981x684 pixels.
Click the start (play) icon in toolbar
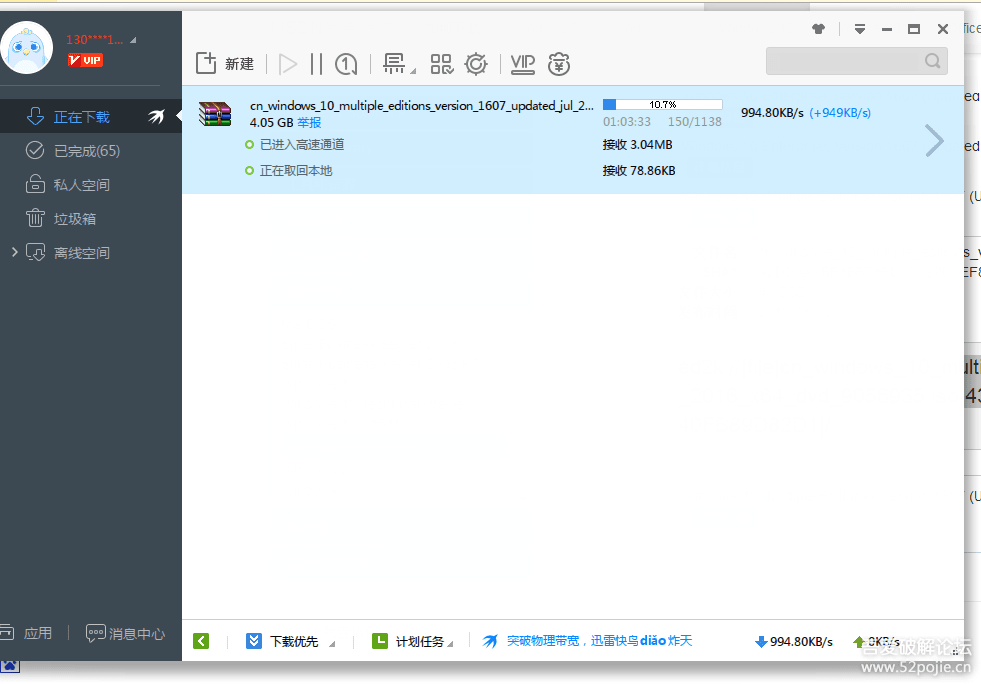[x=288, y=64]
